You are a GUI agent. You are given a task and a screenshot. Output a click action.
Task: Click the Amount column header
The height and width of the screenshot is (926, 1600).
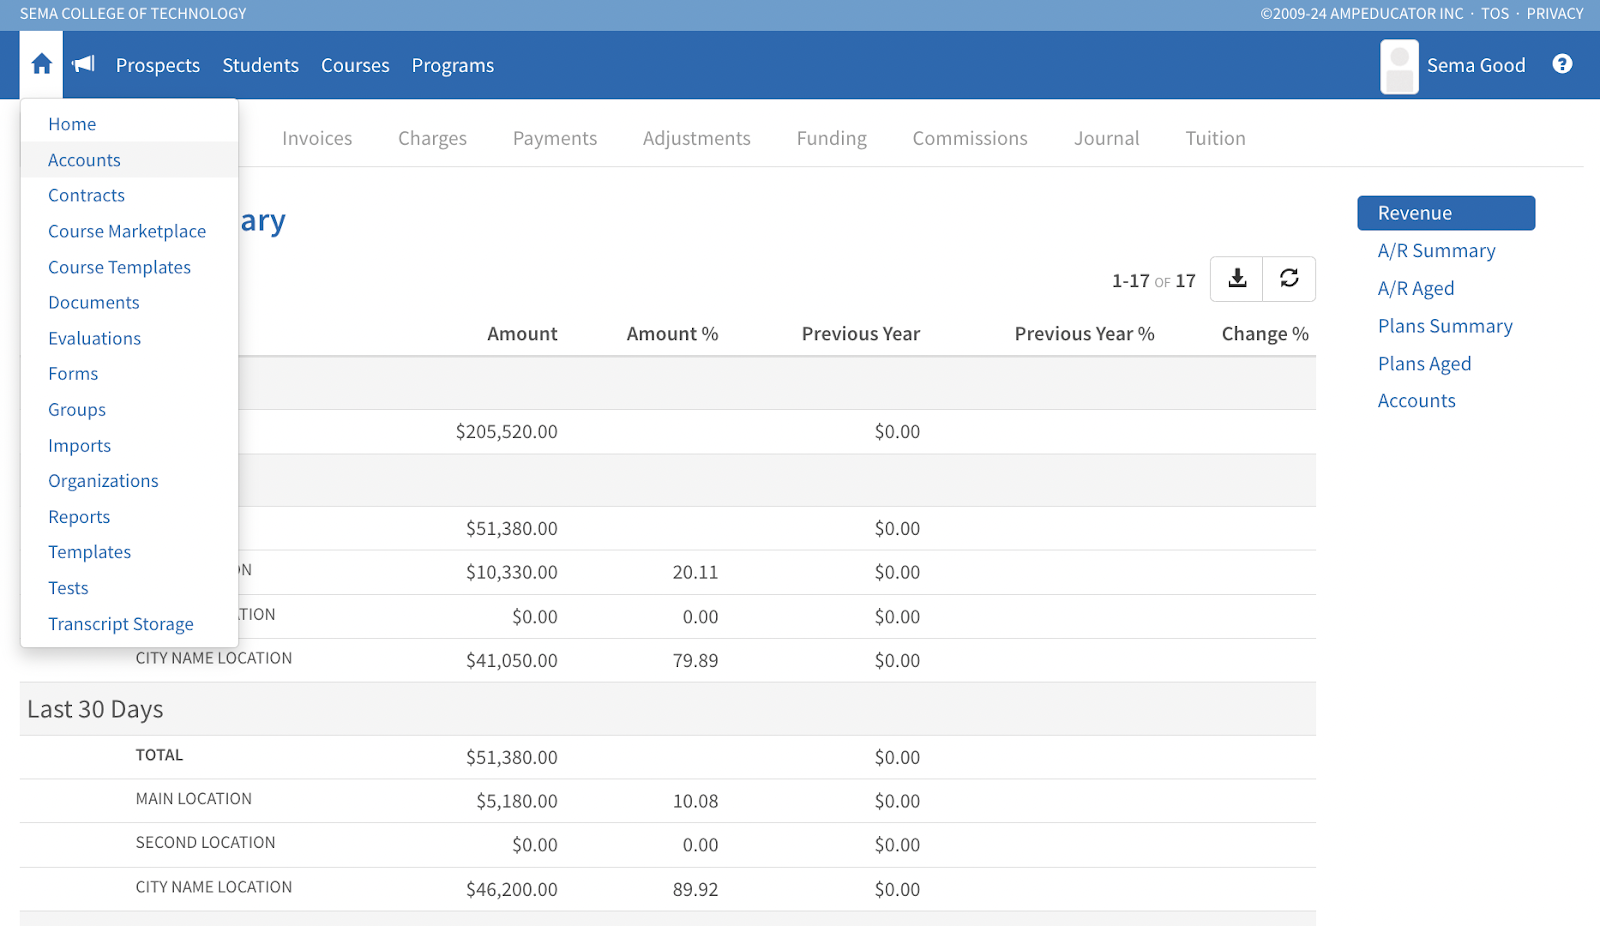pyautogui.click(x=522, y=334)
